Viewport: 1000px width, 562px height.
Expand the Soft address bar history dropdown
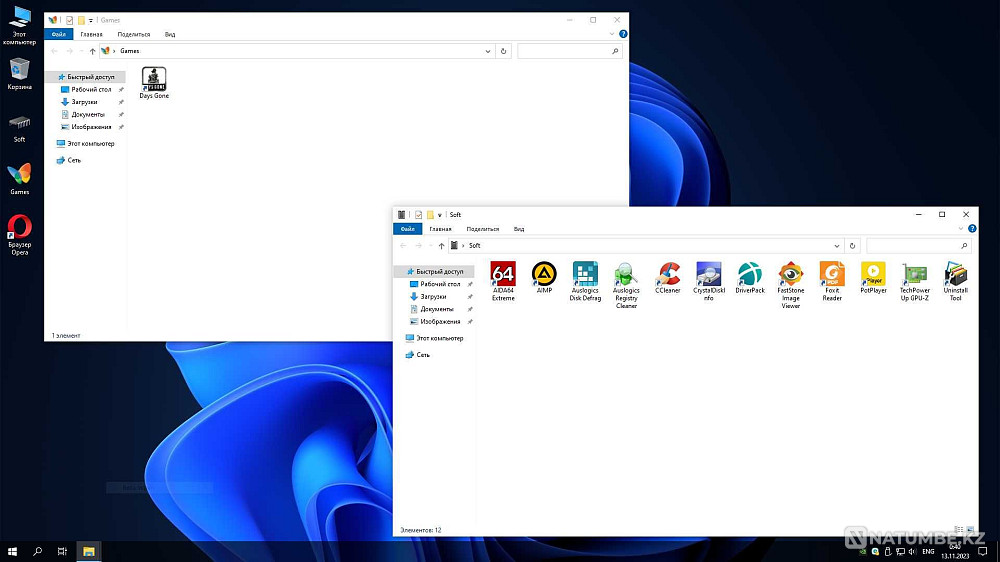point(837,246)
